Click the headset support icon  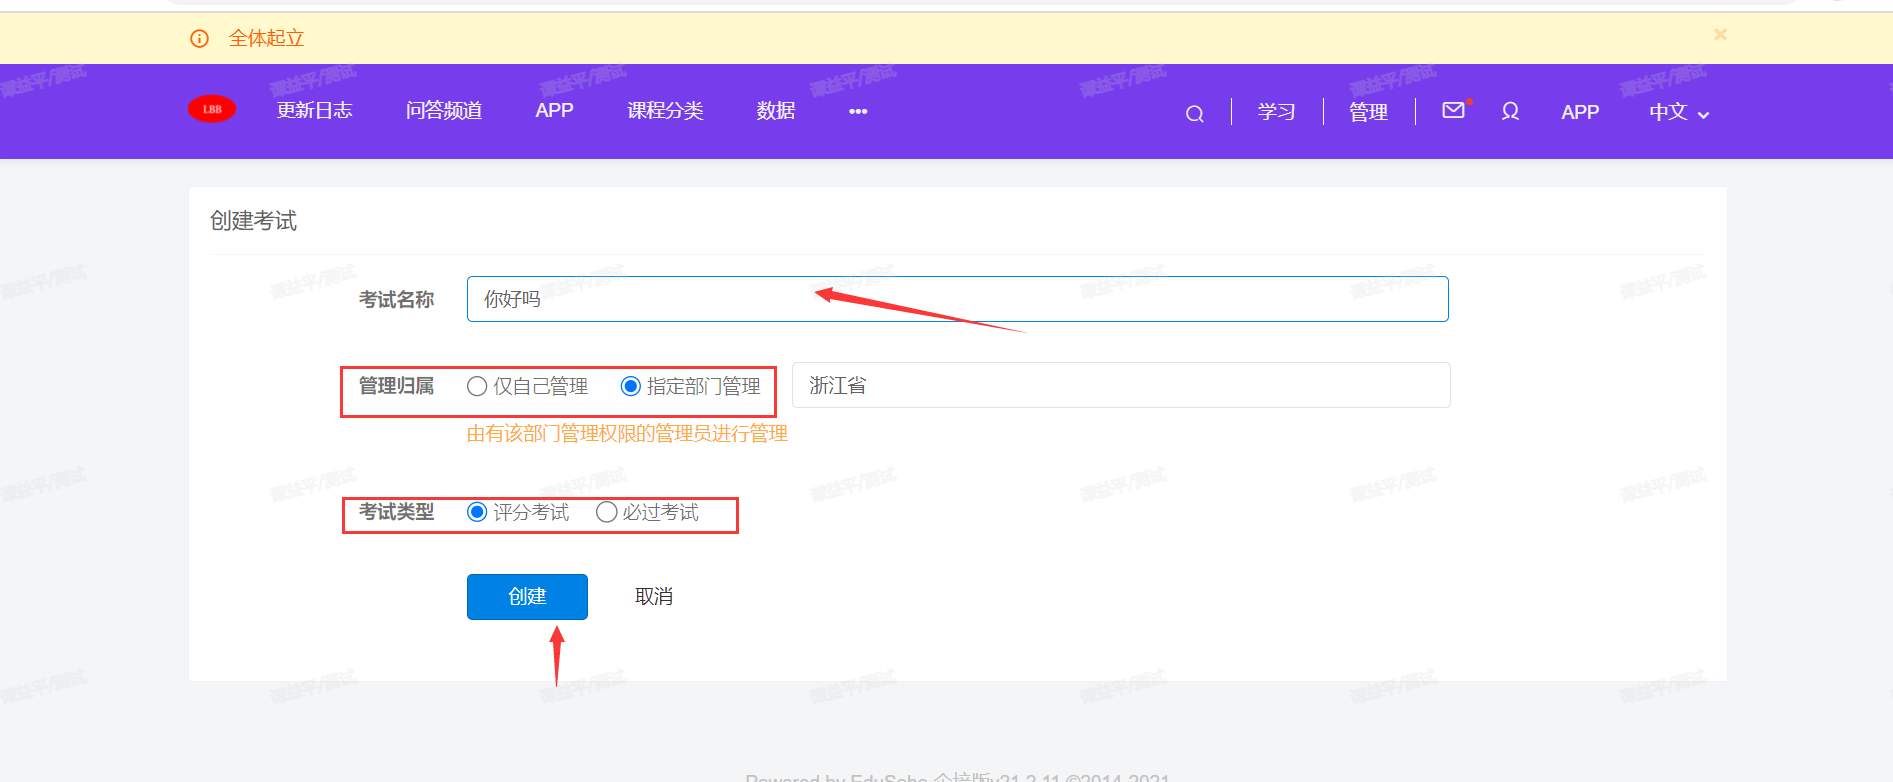(x=1510, y=111)
